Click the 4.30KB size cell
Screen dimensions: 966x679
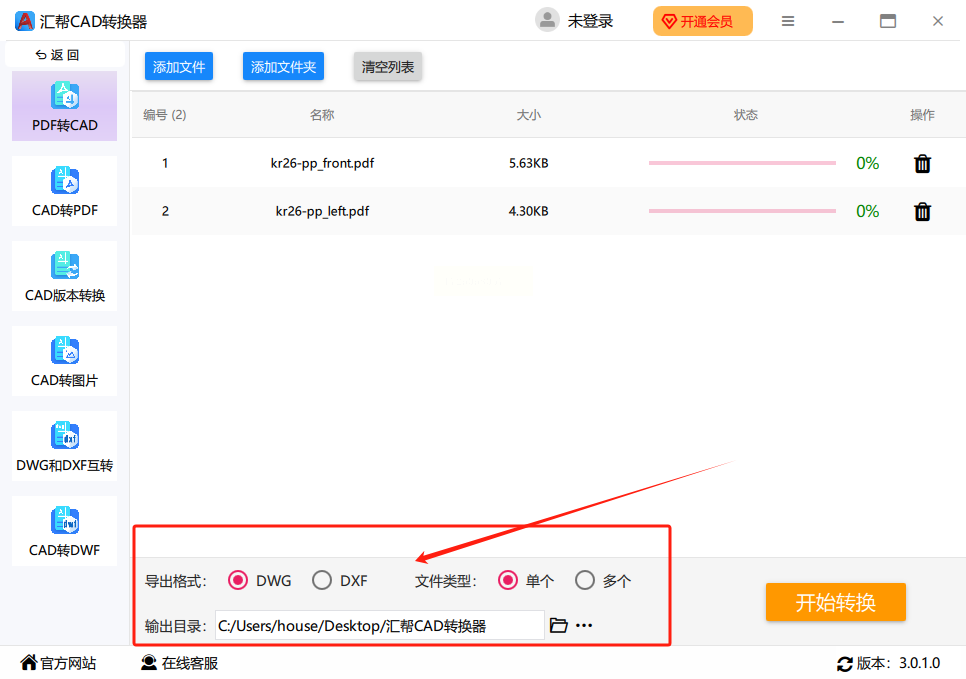(x=529, y=211)
